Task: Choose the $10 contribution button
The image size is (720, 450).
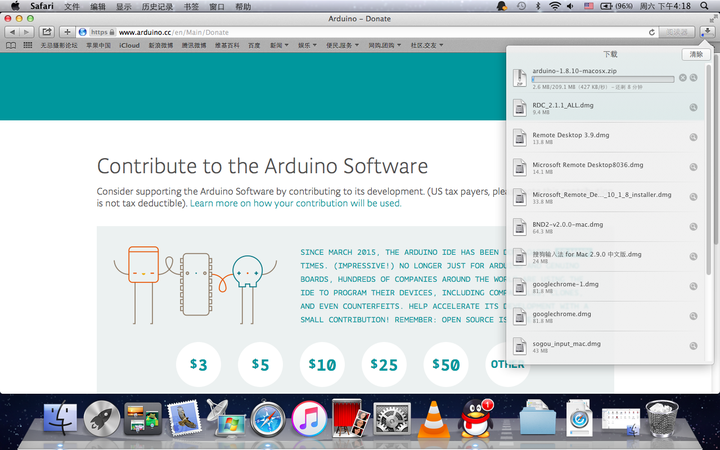Action: [322, 365]
